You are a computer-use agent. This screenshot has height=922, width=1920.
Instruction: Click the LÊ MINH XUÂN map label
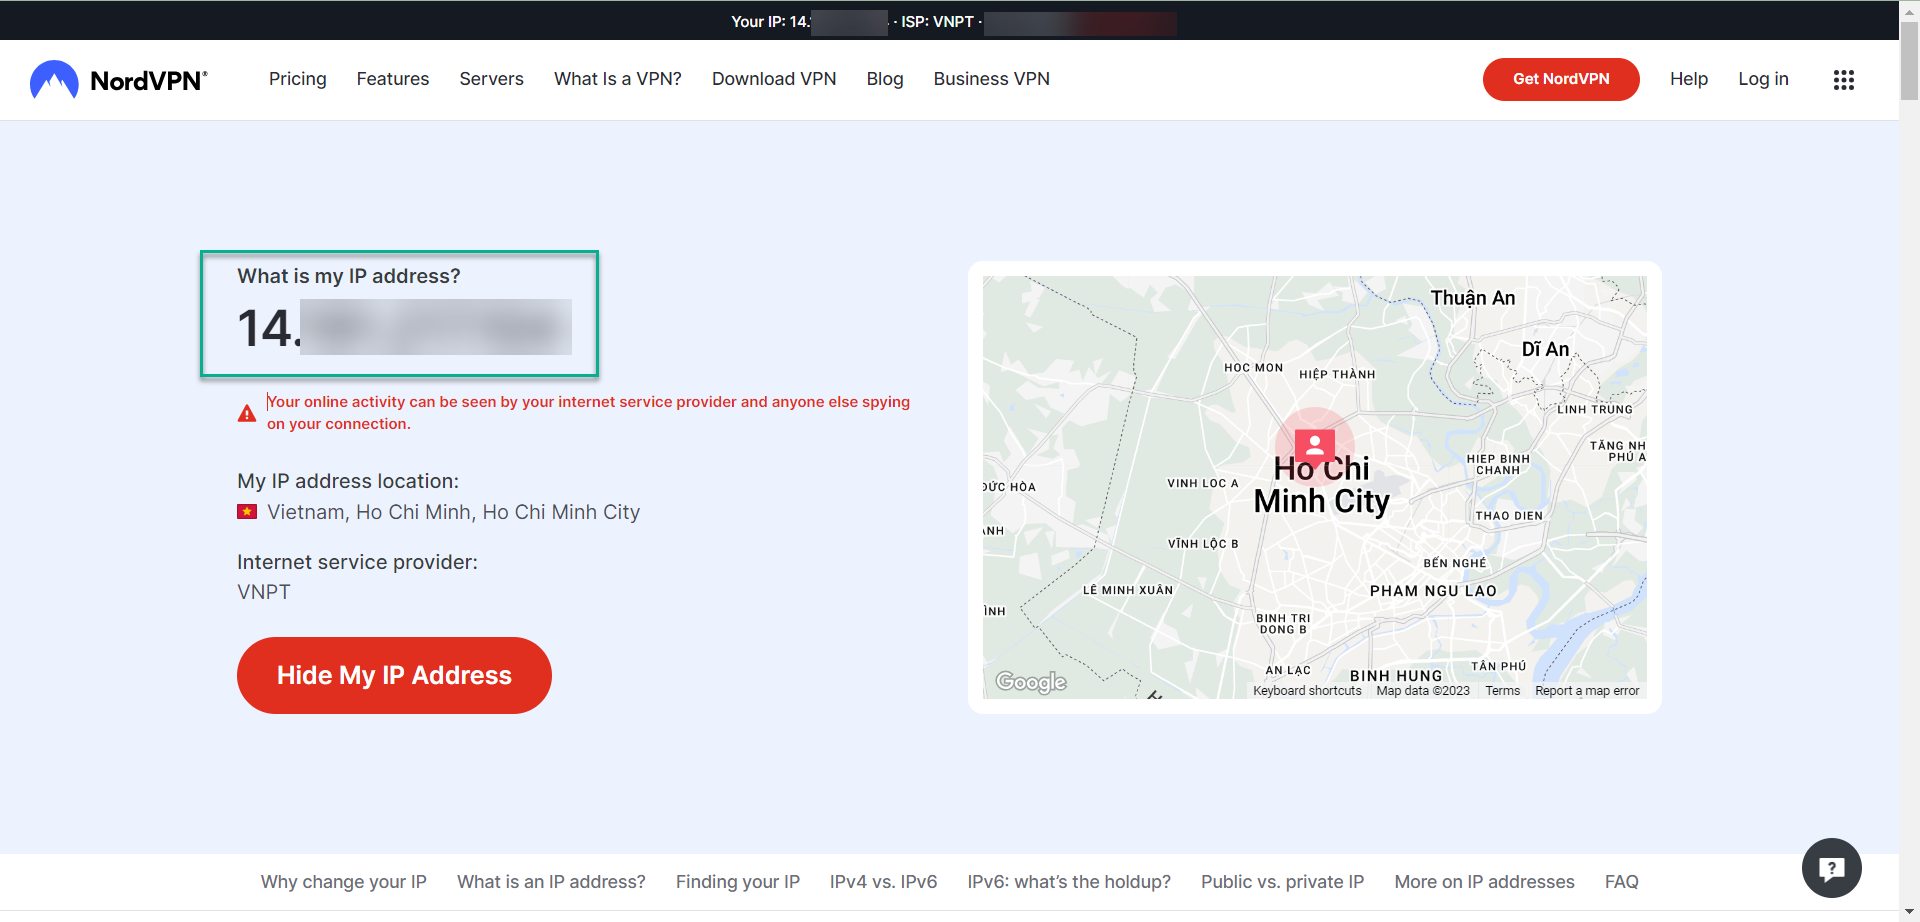(1128, 590)
